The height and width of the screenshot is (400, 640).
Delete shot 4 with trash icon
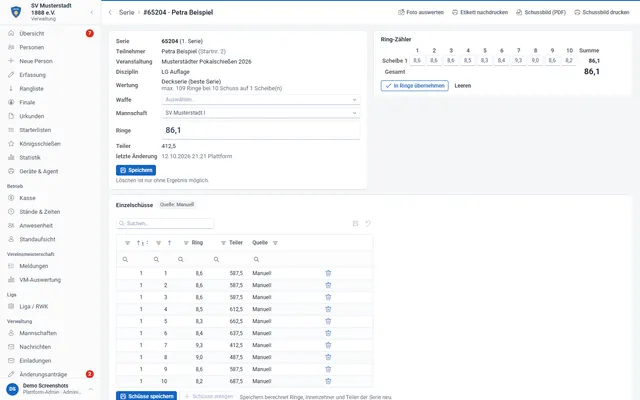(328, 309)
